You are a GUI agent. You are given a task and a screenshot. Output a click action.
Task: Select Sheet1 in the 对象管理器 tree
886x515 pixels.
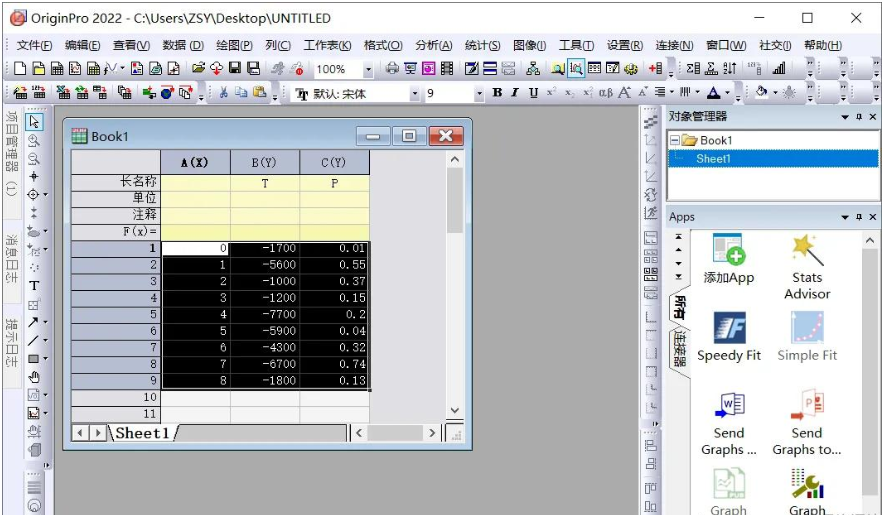pos(713,159)
